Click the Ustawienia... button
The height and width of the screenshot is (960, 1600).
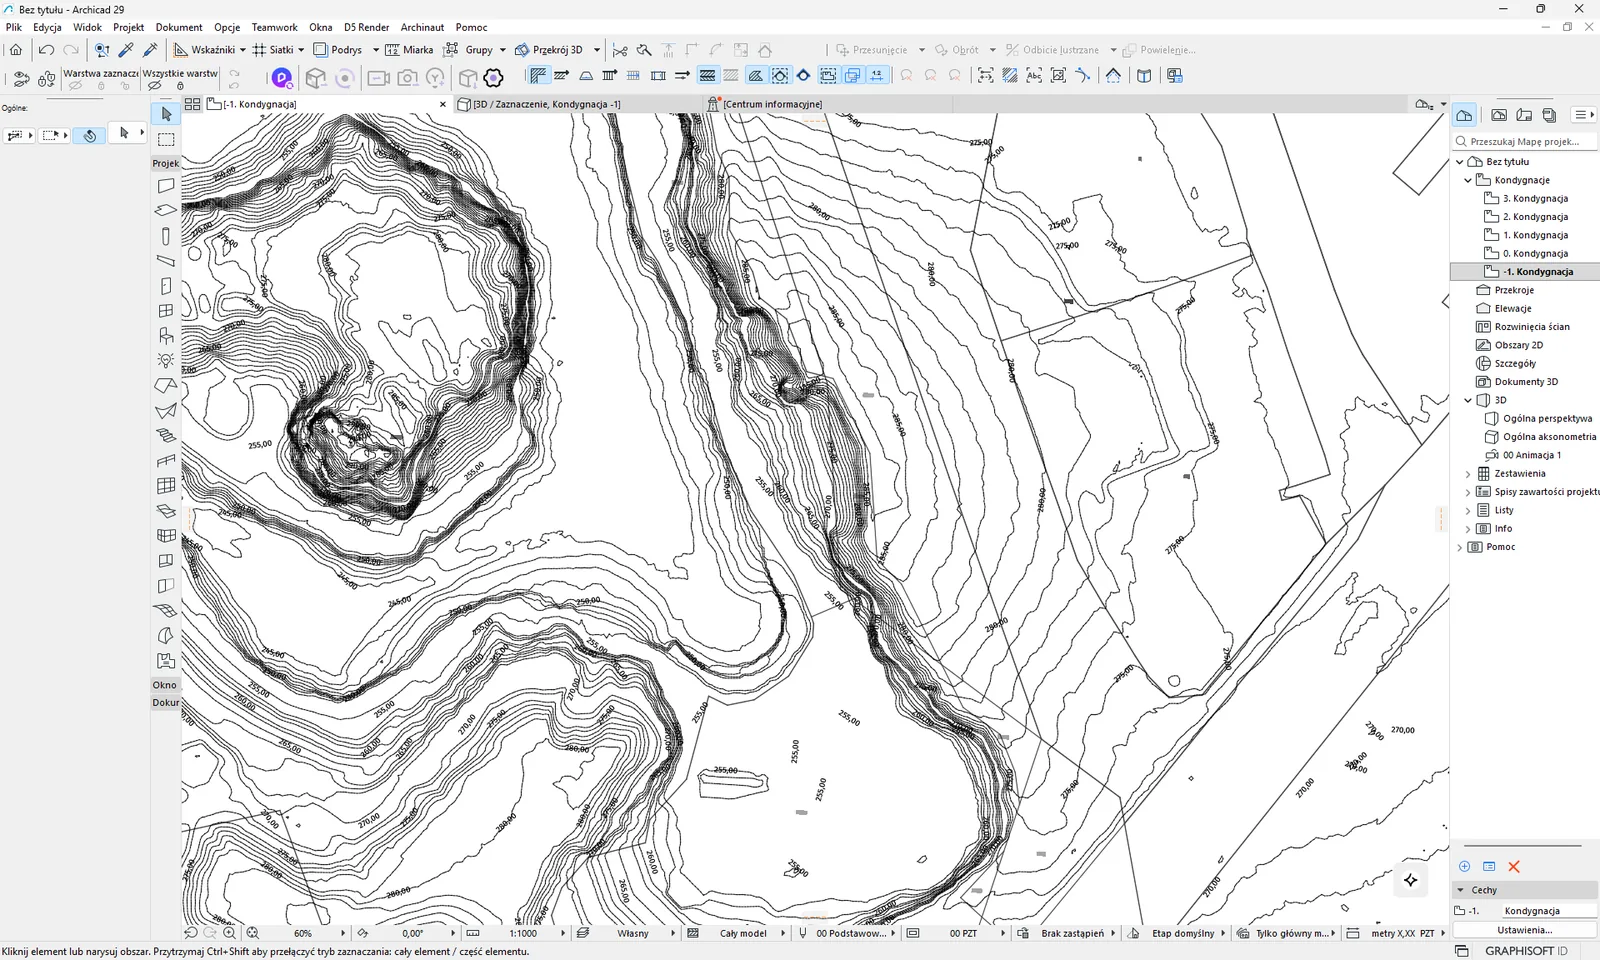tap(1525, 930)
